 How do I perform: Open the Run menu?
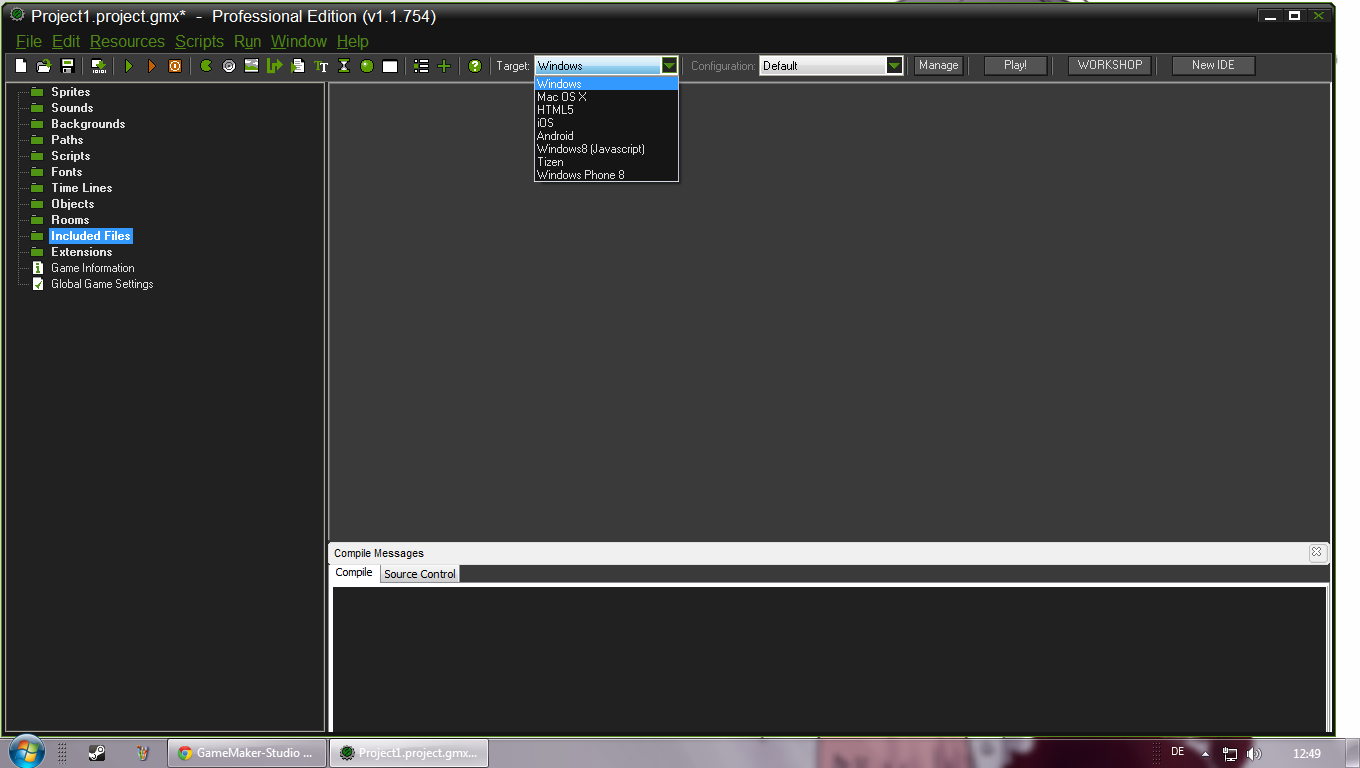coord(247,41)
